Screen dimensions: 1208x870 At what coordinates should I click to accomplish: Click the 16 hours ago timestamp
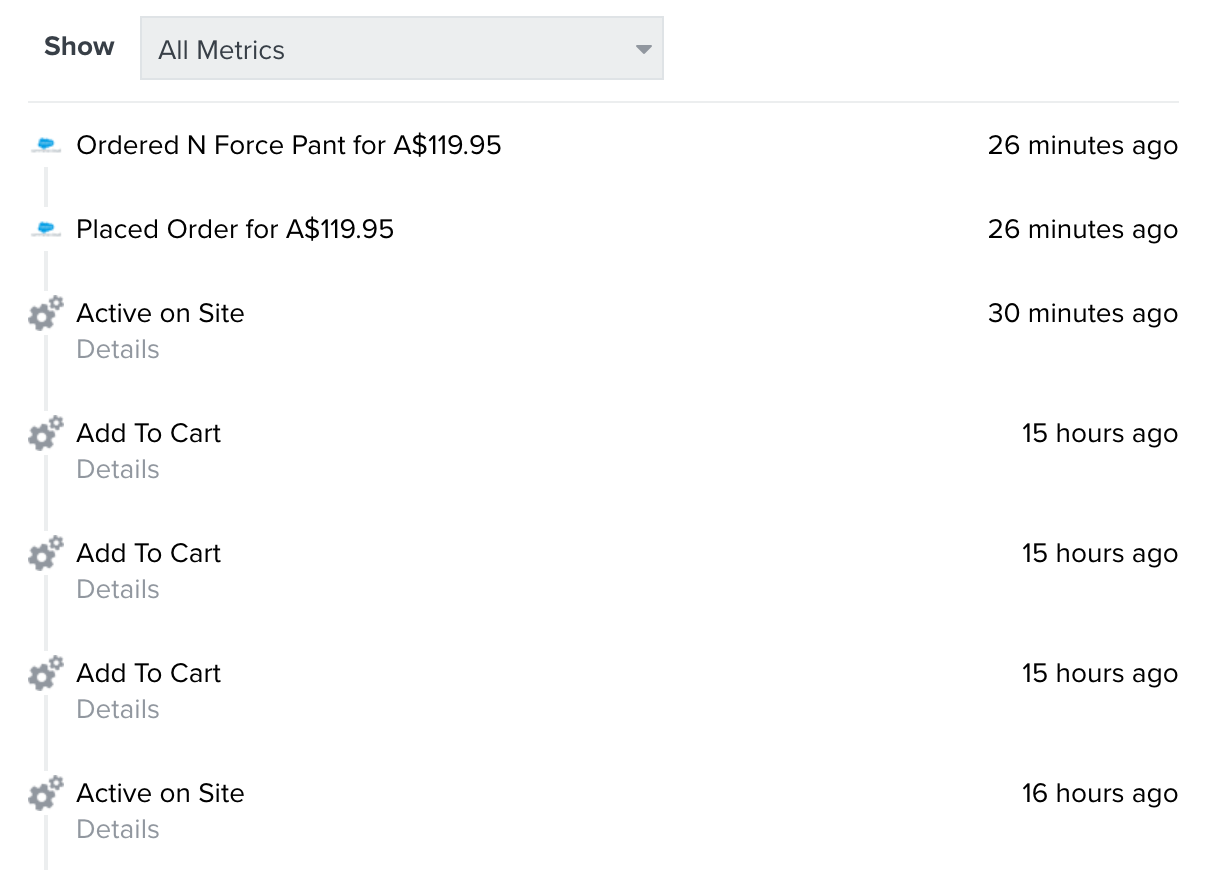[1100, 793]
